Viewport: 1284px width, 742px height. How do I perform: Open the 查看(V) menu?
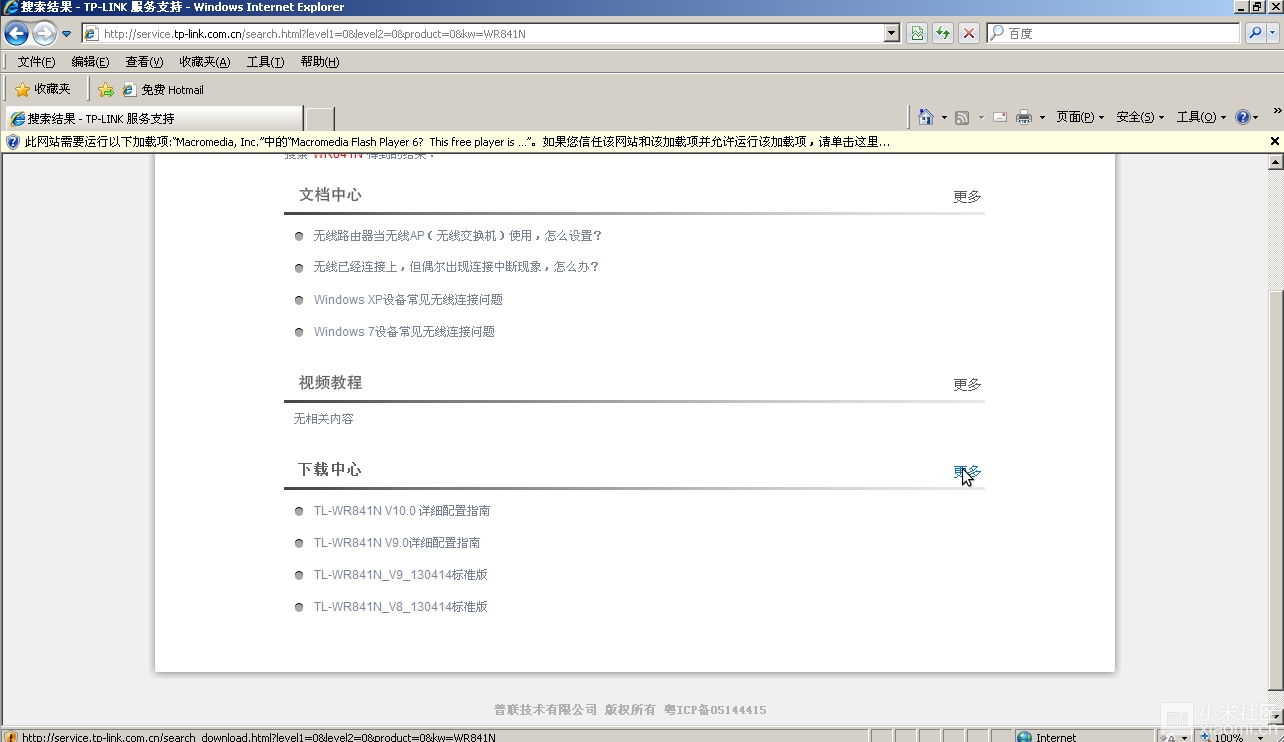coord(144,62)
